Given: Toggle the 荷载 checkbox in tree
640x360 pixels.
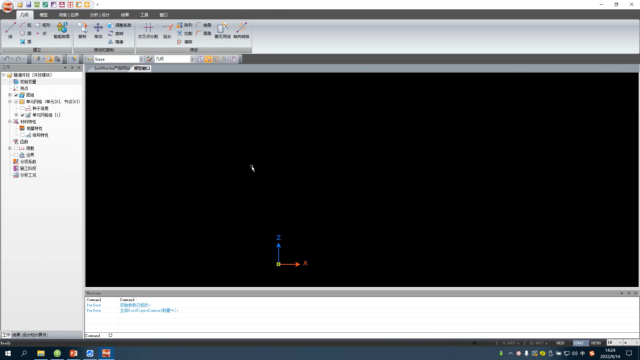Looking at the screenshot, I should (16, 149).
